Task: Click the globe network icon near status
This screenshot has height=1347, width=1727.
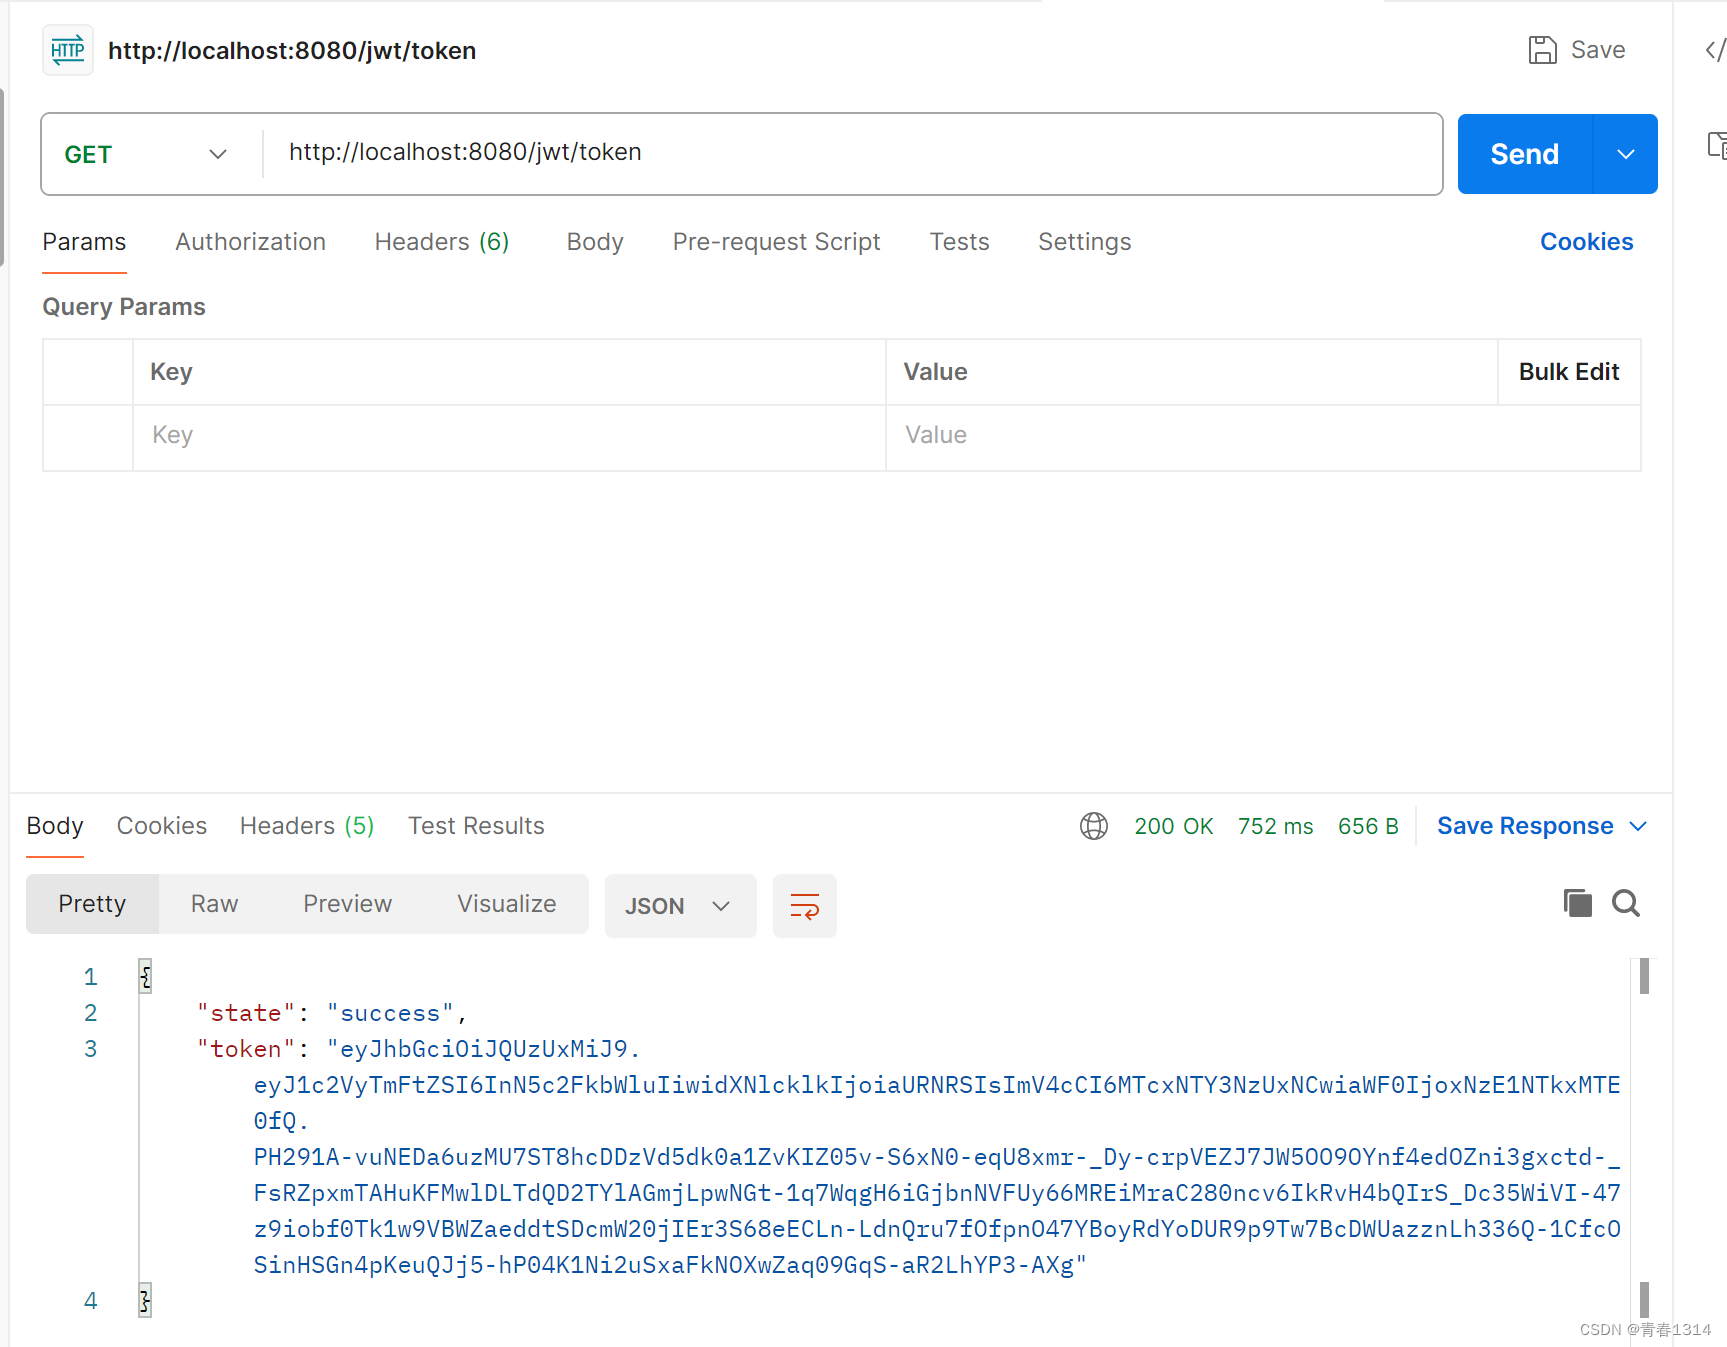Action: 1094,826
